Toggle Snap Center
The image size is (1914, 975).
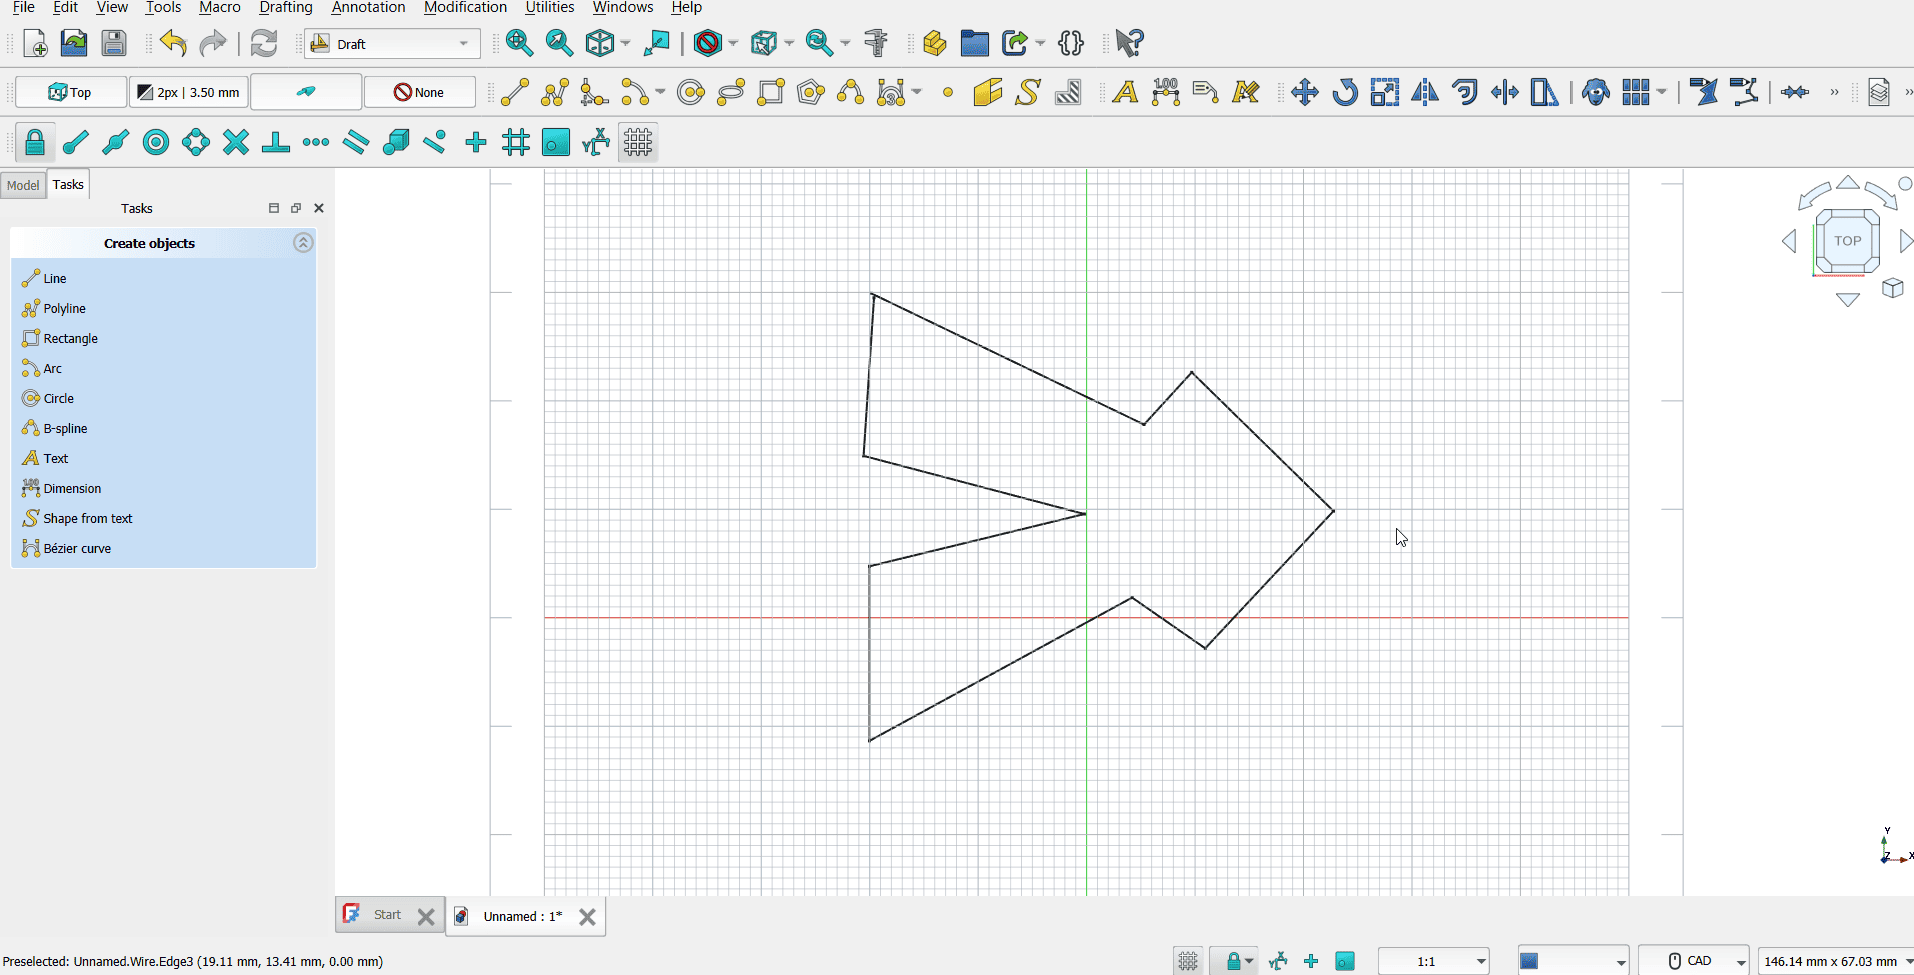click(155, 143)
